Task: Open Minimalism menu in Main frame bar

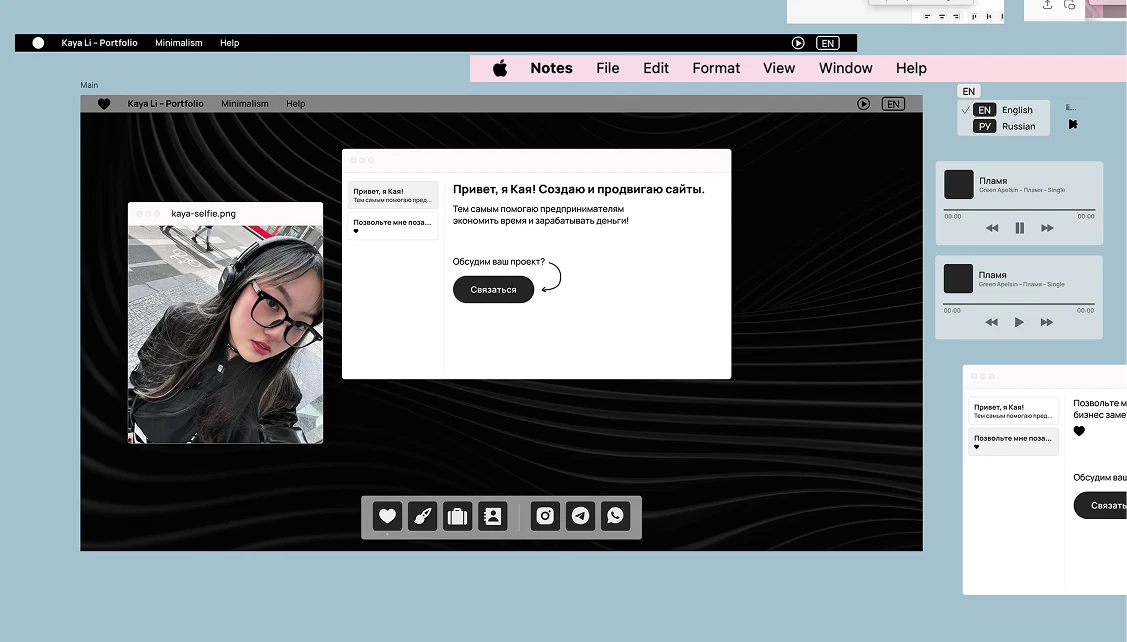Action: (245, 104)
